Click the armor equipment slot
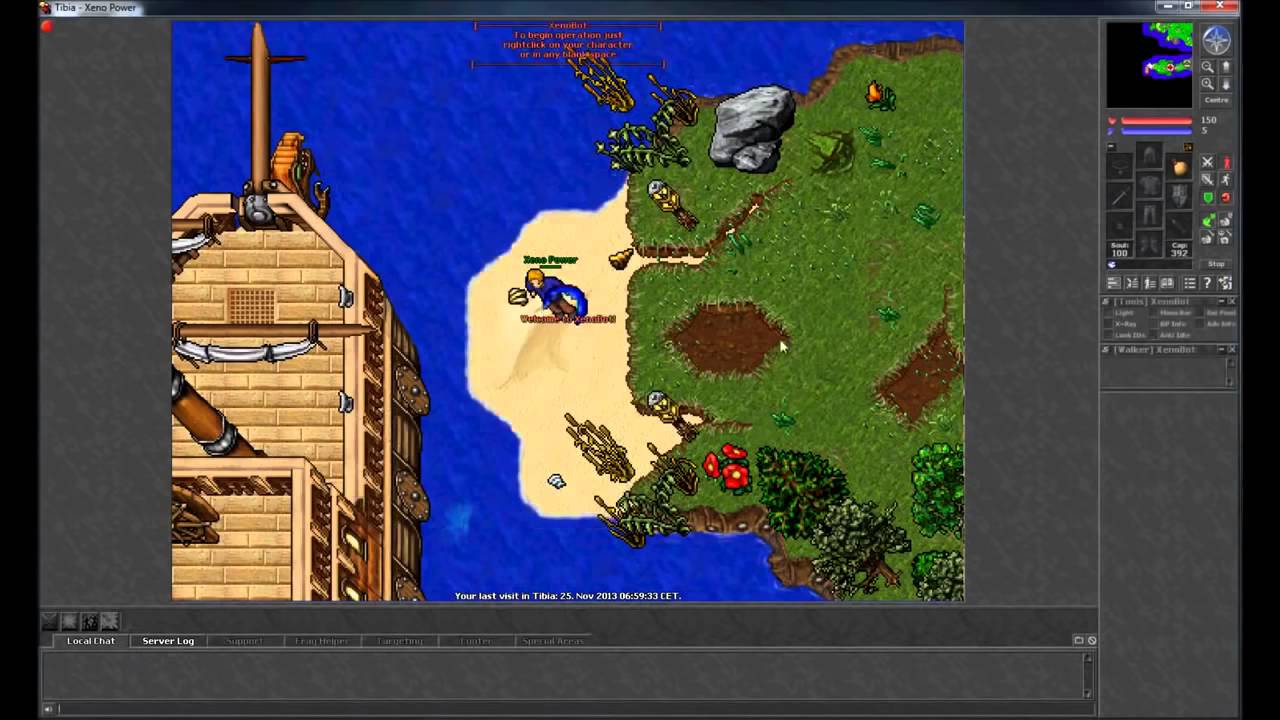 pyautogui.click(x=1149, y=185)
